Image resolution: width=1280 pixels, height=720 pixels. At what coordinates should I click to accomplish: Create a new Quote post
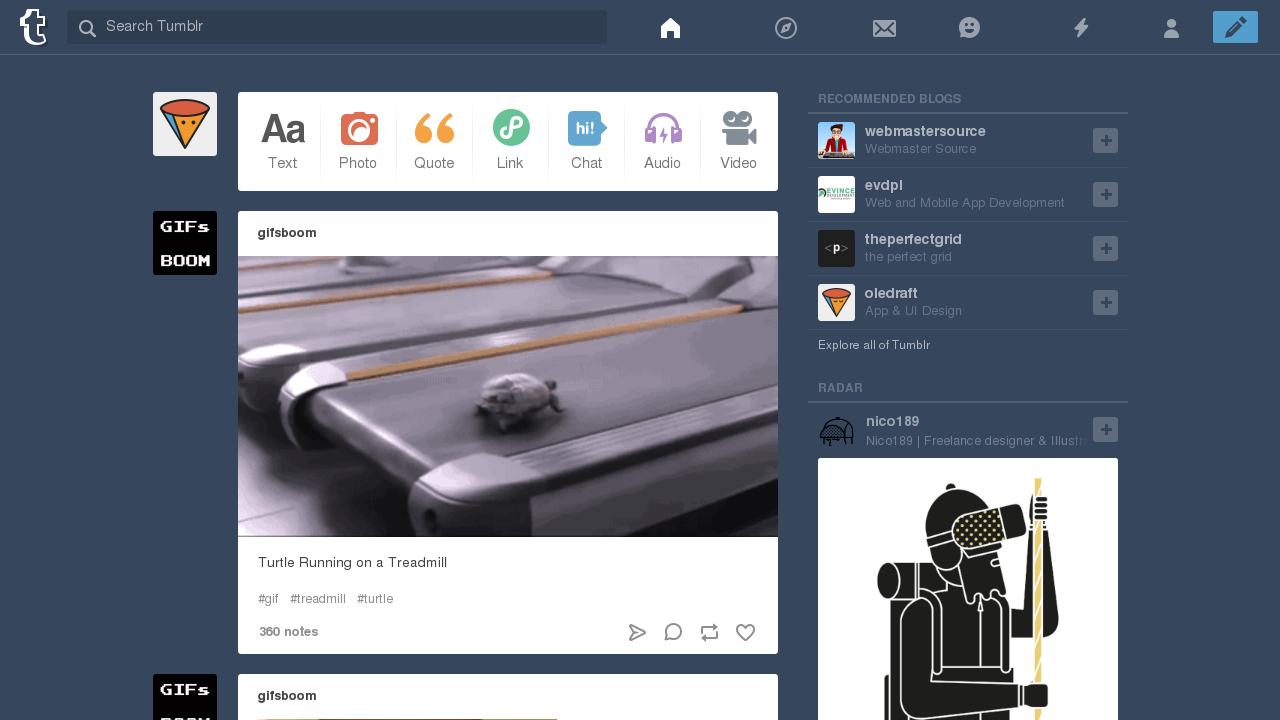(x=434, y=141)
